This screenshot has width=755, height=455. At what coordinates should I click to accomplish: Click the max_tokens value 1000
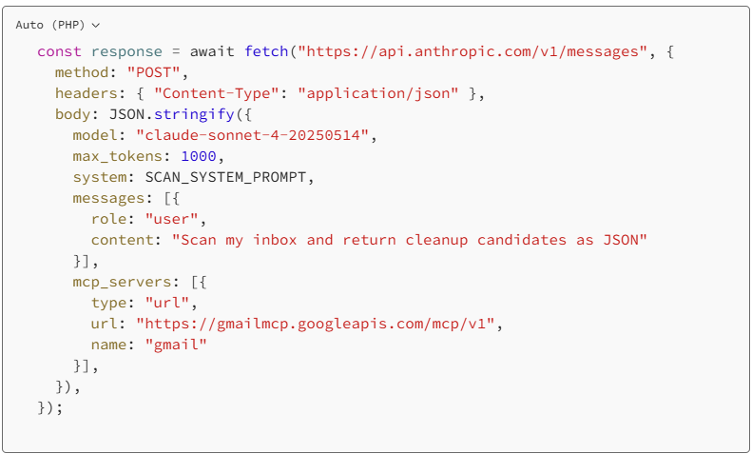(x=198, y=156)
